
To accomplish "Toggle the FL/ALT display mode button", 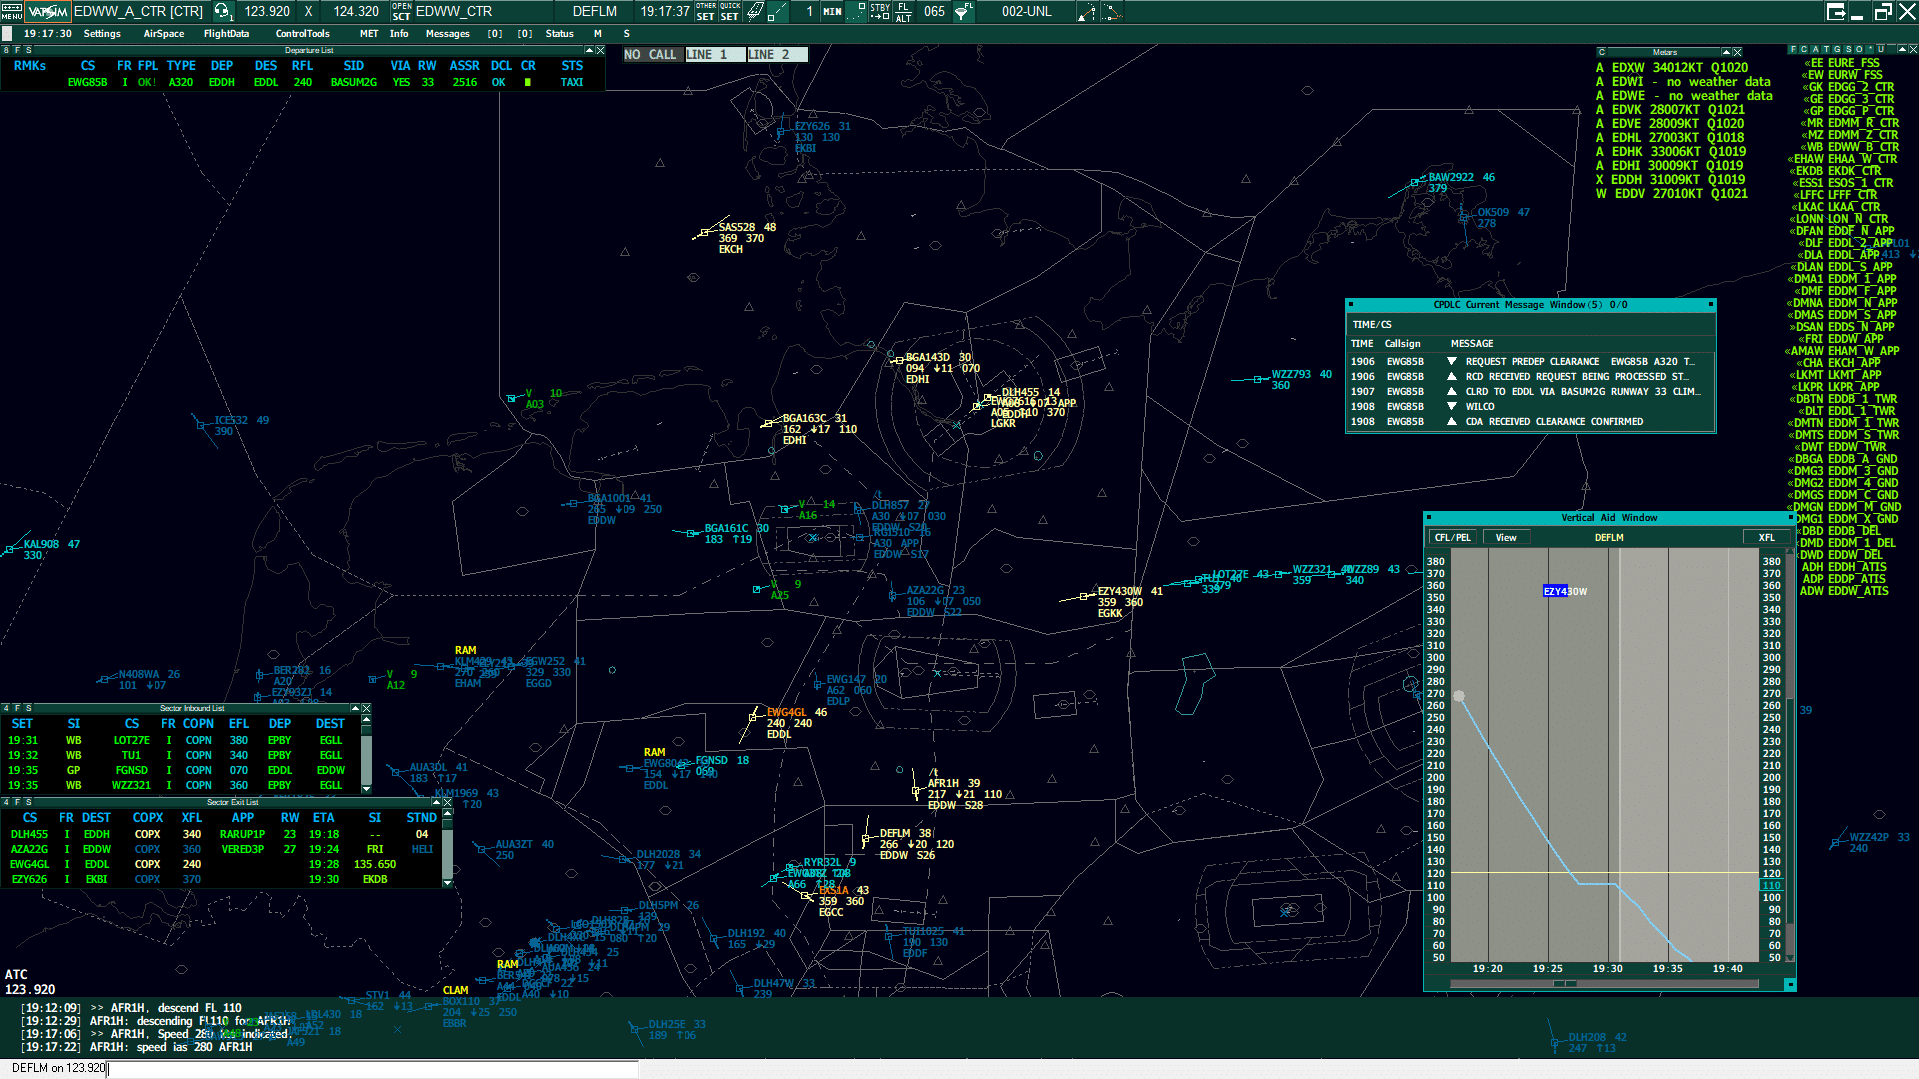I will click(903, 11).
